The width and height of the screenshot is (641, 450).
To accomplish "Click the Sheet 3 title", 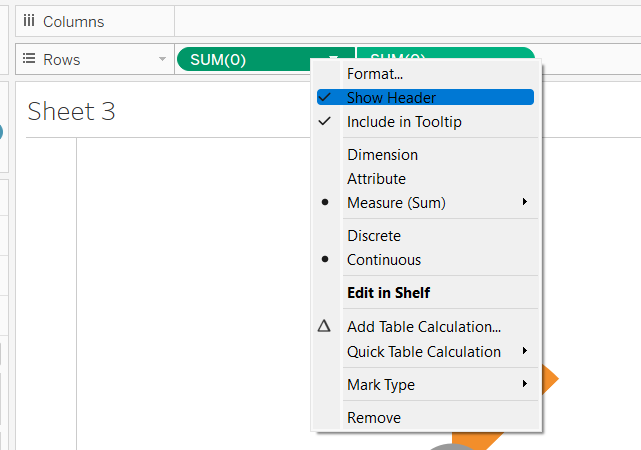I will tap(72, 111).
